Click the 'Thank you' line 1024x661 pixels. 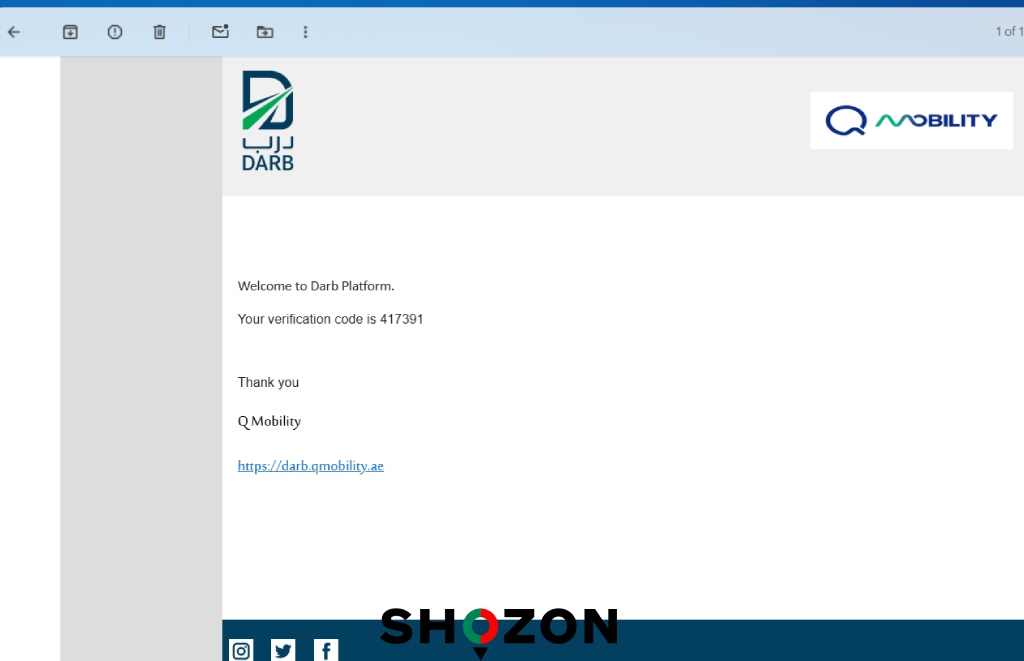pyautogui.click(x=268, y=382)
